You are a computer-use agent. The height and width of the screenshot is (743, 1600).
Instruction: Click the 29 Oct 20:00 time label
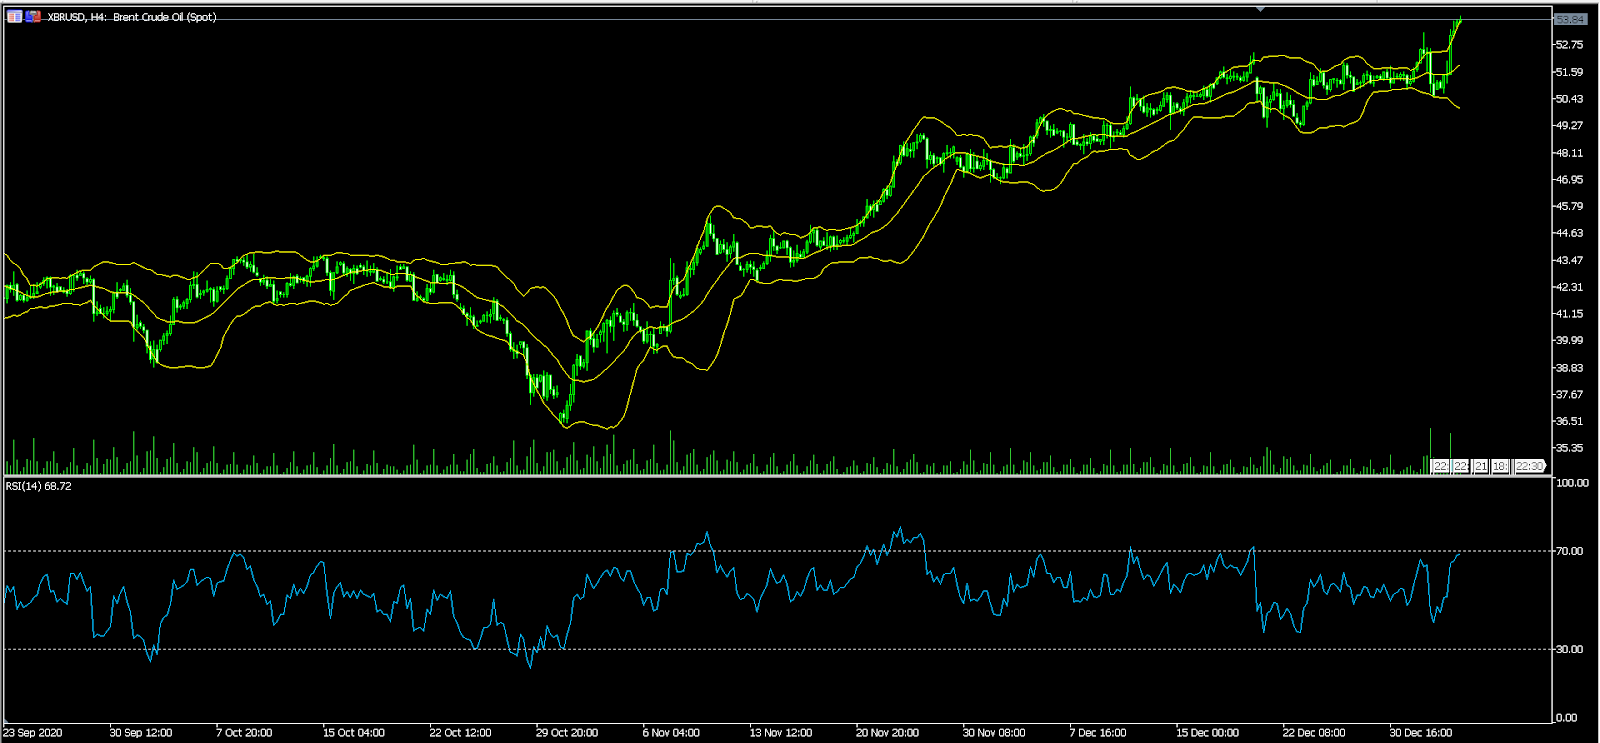[567, 733]
